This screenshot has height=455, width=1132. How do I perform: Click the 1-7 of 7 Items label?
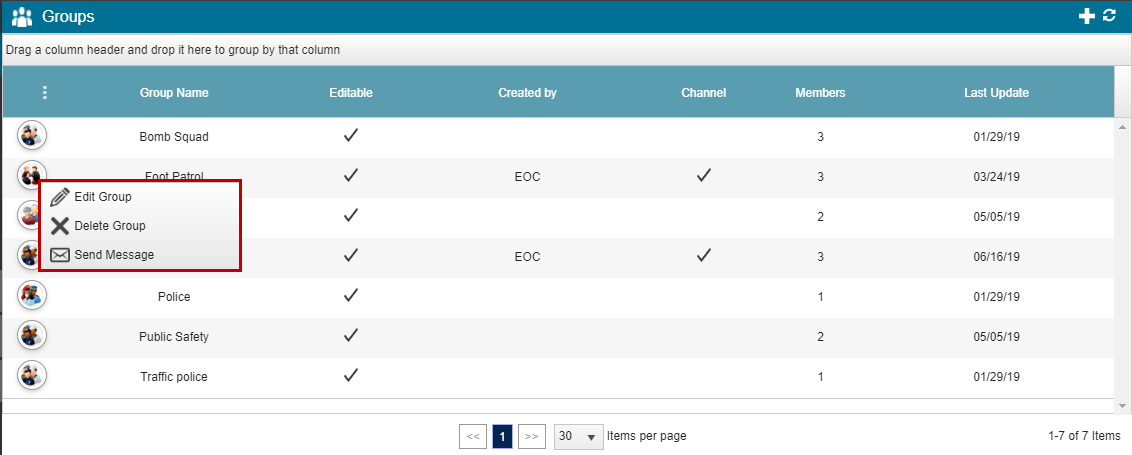coord(1084,436)
